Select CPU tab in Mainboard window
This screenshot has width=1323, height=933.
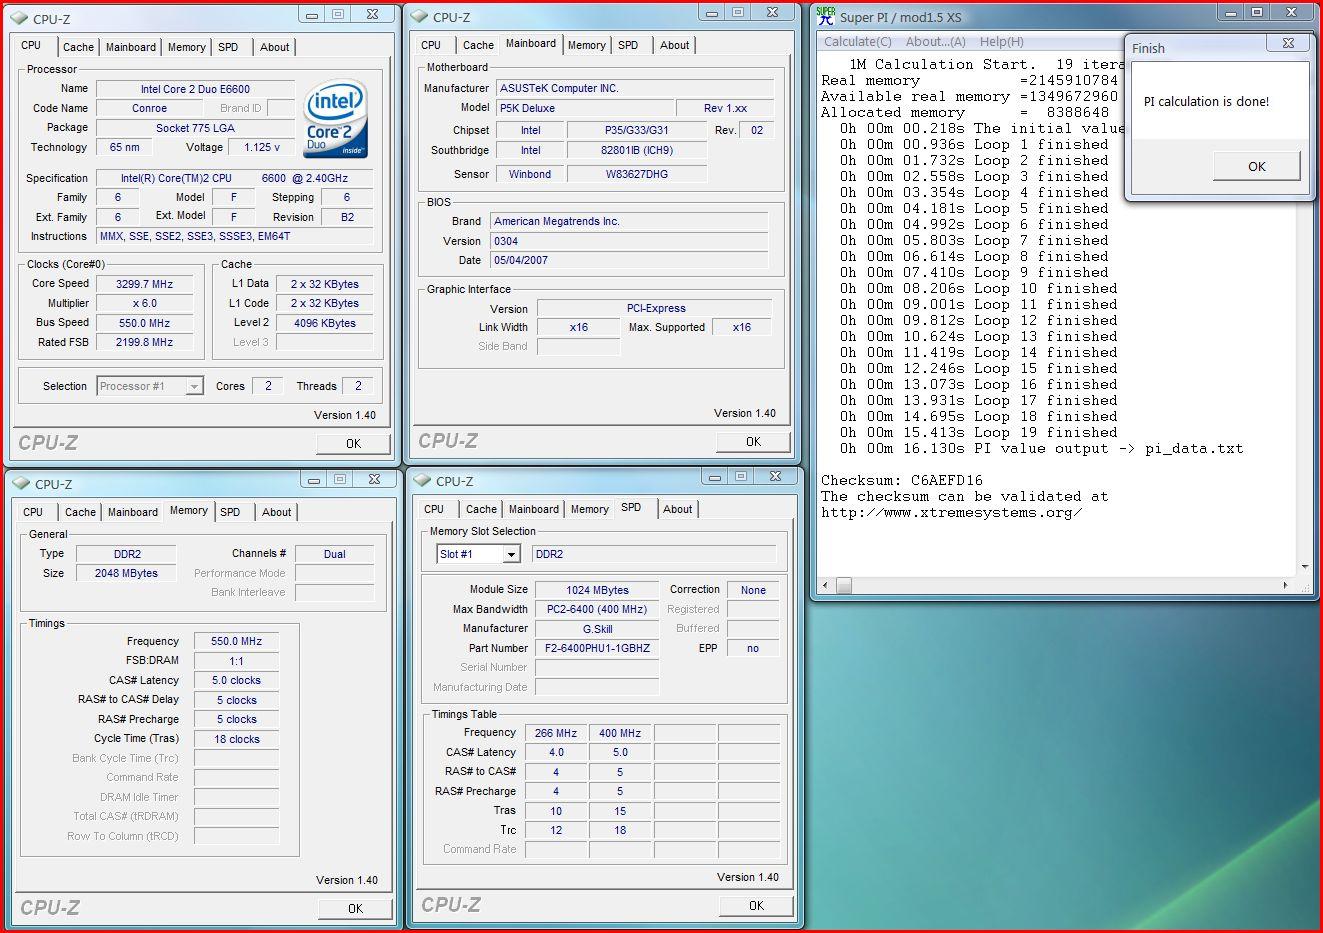coord(431,45)
